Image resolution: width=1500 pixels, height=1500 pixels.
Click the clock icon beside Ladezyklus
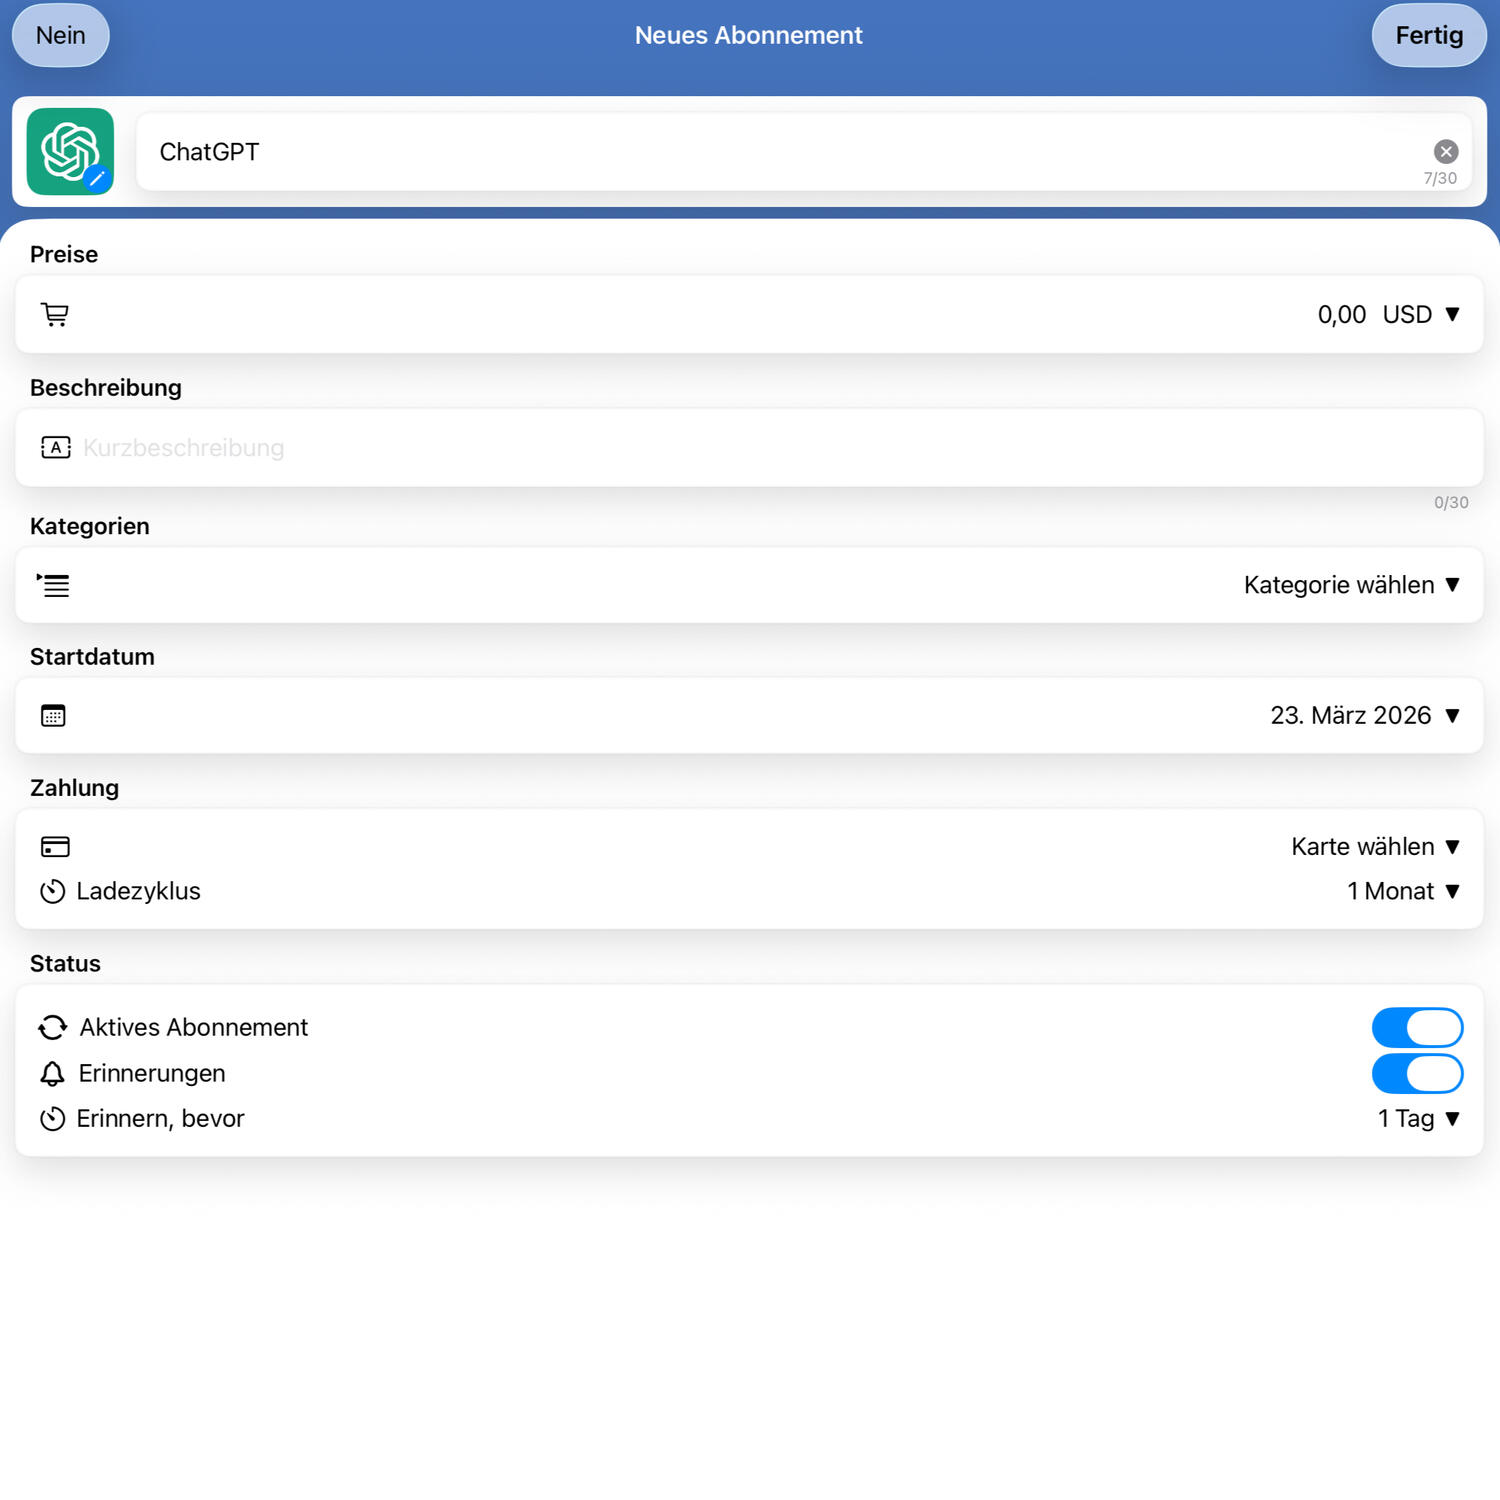pyautogui.click(x=53, y=891)
